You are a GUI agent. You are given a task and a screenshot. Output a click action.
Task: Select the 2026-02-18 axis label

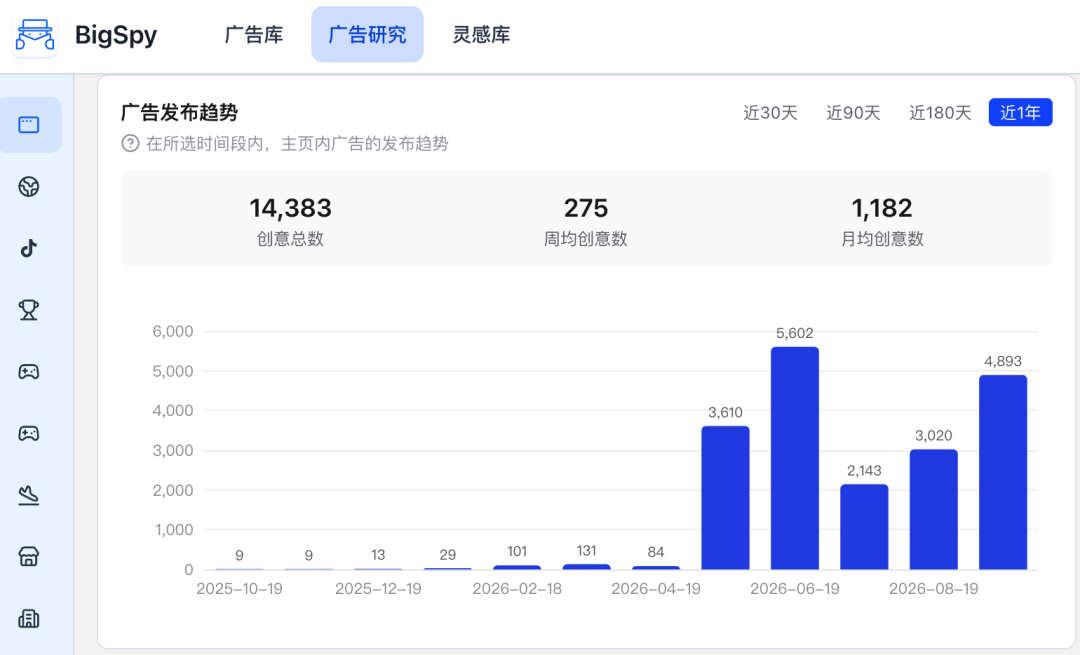click(517, 589)
